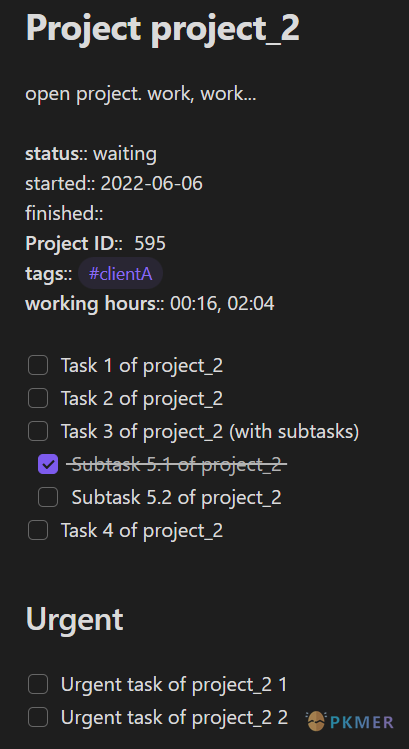The width and height of the screenshot is (409, 749).
Task: Check Urgent task of project_2 2
Action: 38,717
